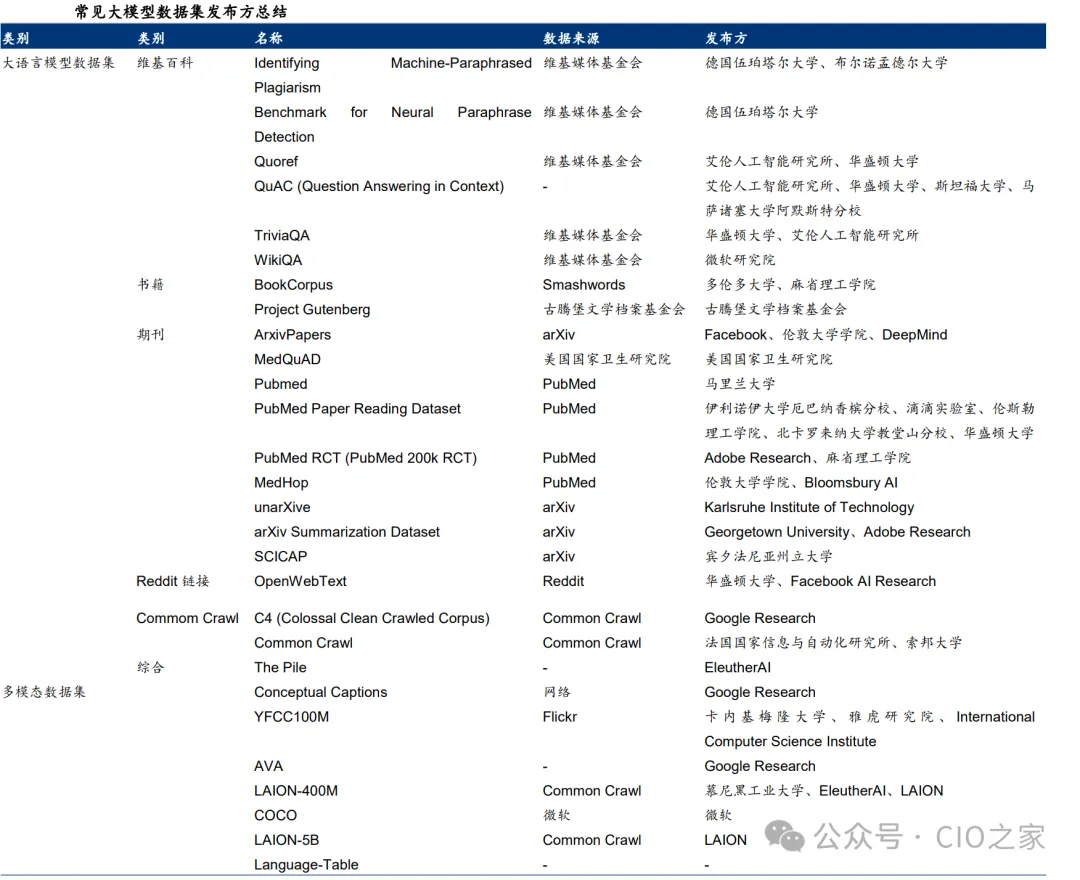Select the "WikiQA" dataset name

[x=278, y=260]
